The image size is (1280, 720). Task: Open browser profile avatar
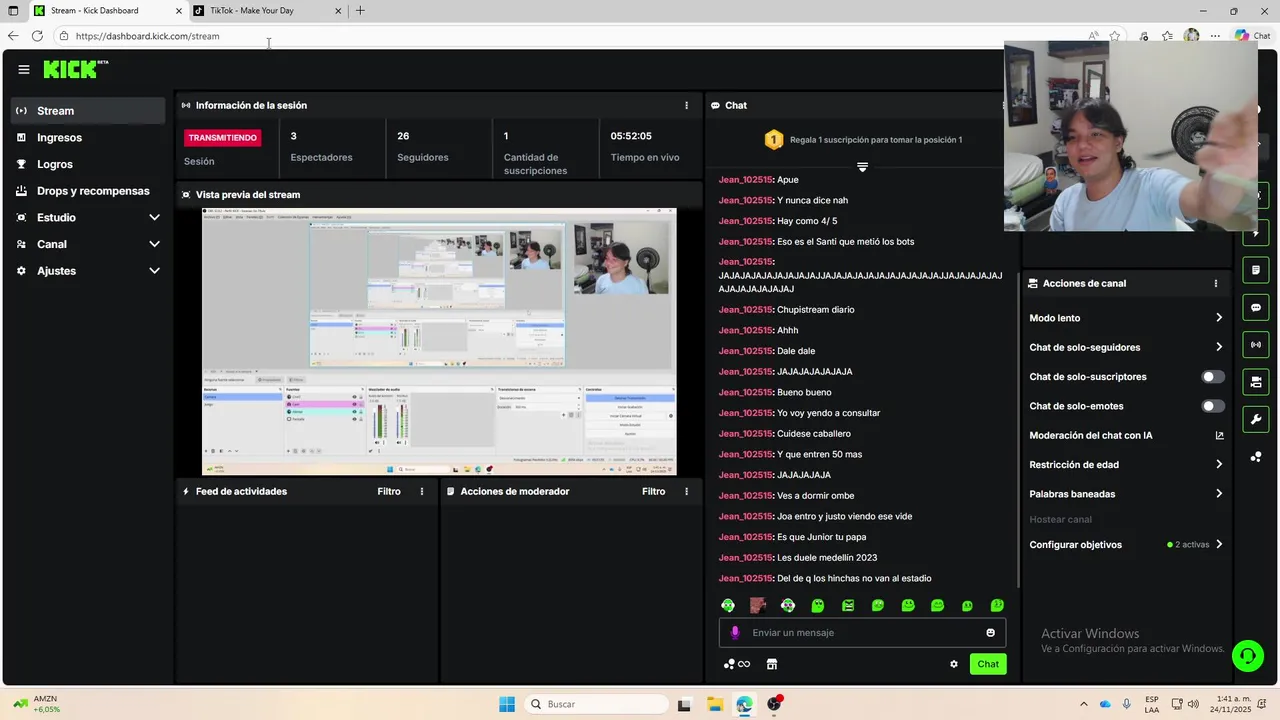click(1191, 36)
